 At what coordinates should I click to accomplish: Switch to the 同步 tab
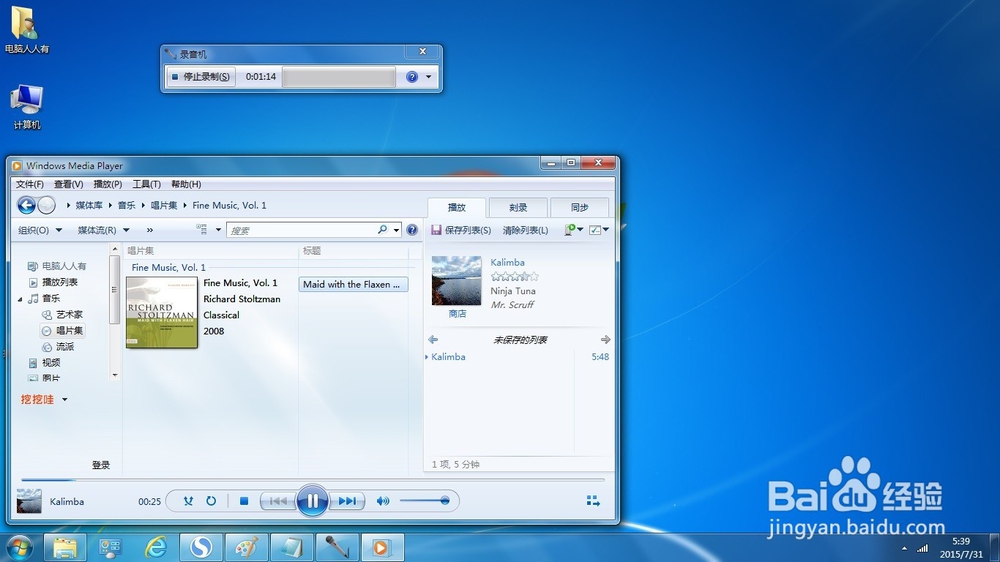(579, 207)
